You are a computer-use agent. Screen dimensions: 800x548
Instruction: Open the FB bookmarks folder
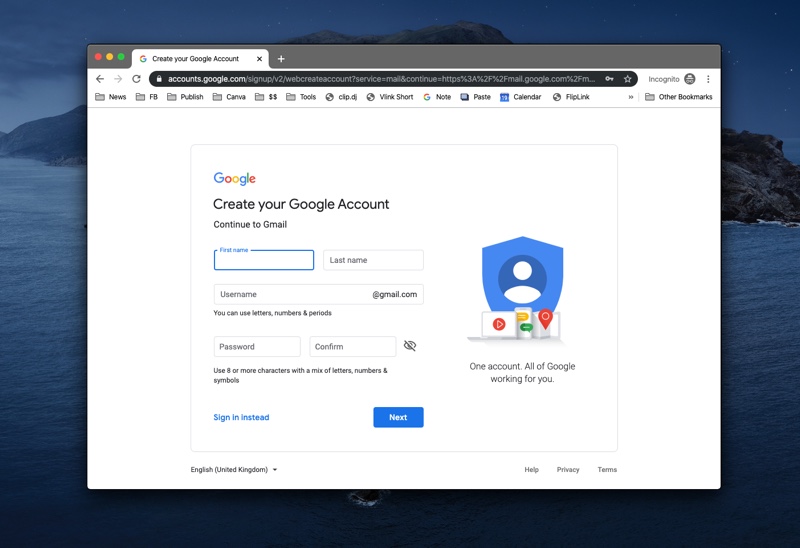tap(147, 96)
